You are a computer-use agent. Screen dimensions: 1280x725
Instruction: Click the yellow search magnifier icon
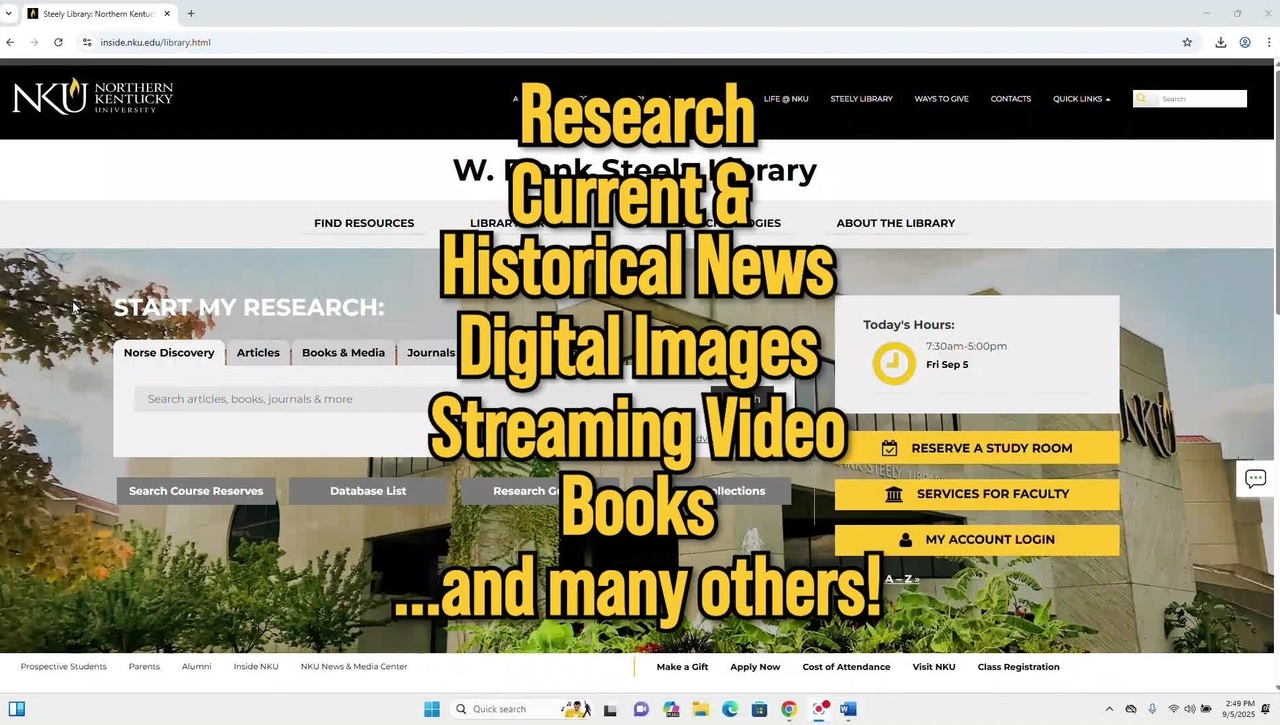pos(1141,99)
